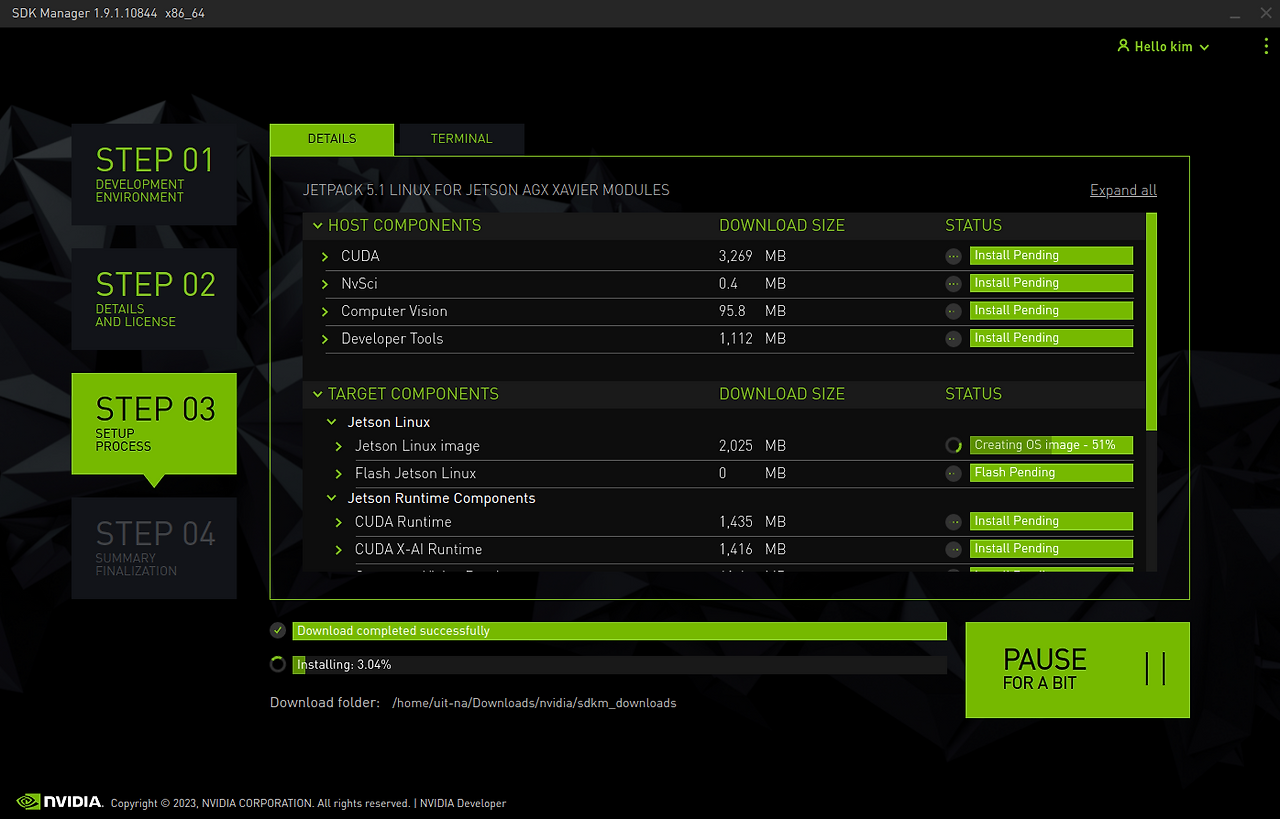This screenshot has width=1280, height=819.
Task: Click the Computer Vision Install Pending bar
Action: 1051,310
